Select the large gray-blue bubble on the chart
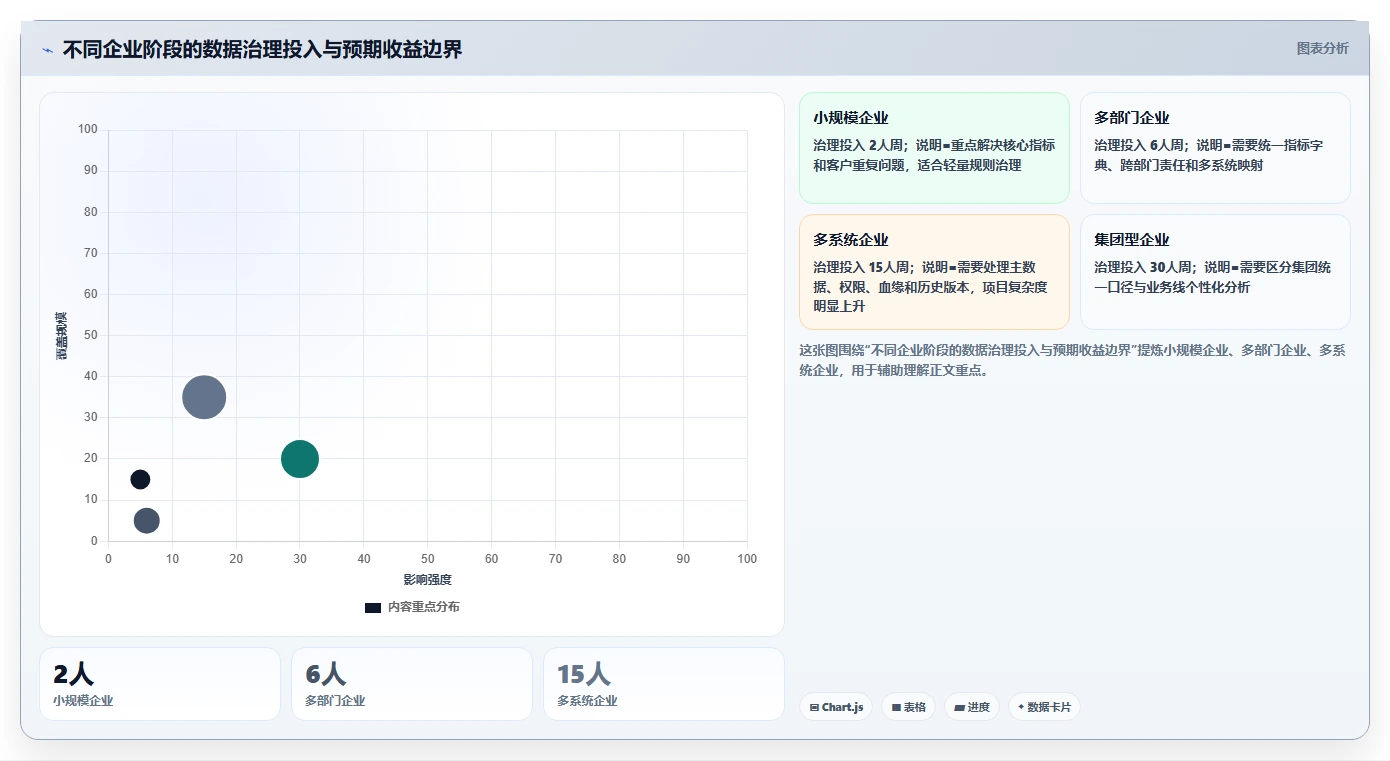 pos(204,397)
